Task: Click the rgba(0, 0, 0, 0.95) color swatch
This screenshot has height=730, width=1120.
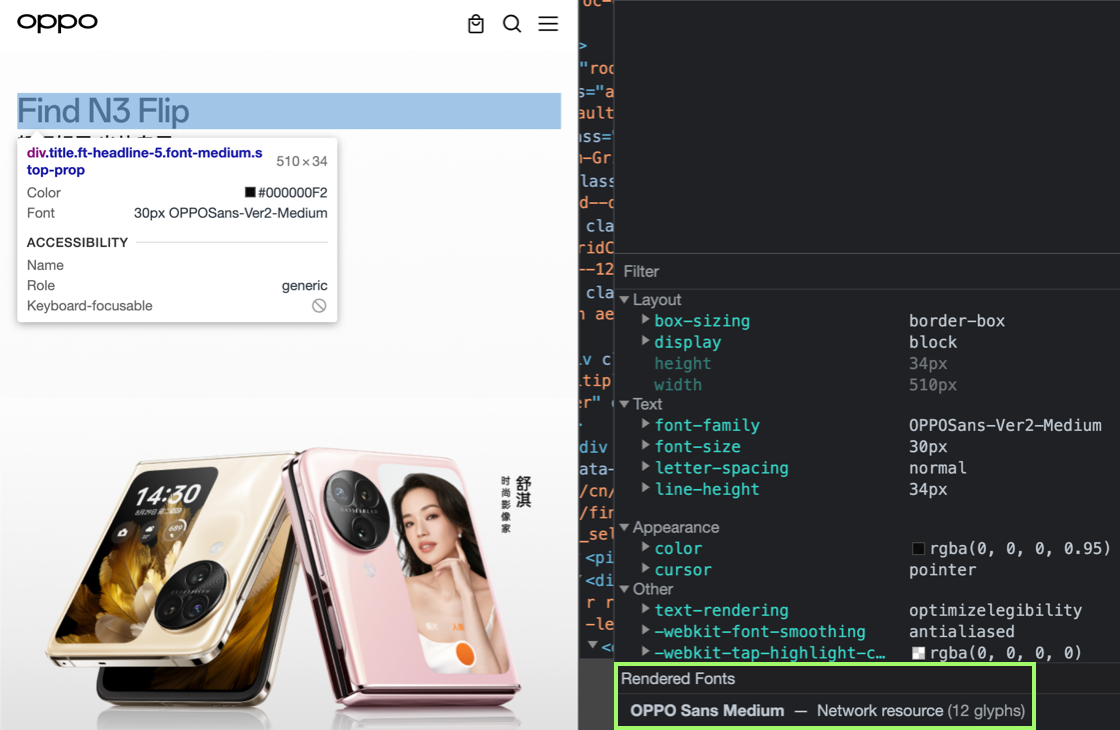Action: 919,549
